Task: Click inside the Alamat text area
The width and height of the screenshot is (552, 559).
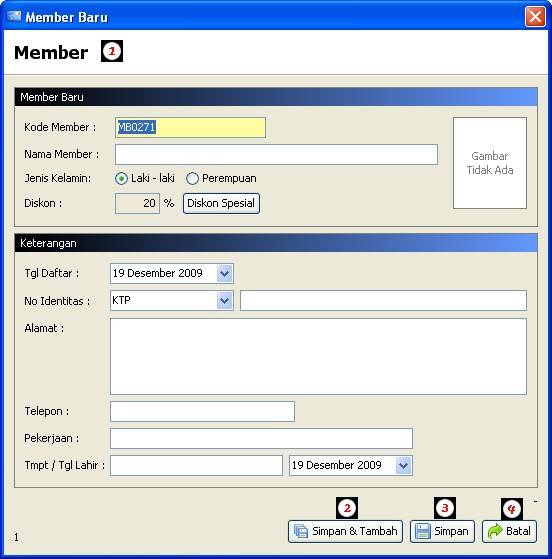Action: 318,357
